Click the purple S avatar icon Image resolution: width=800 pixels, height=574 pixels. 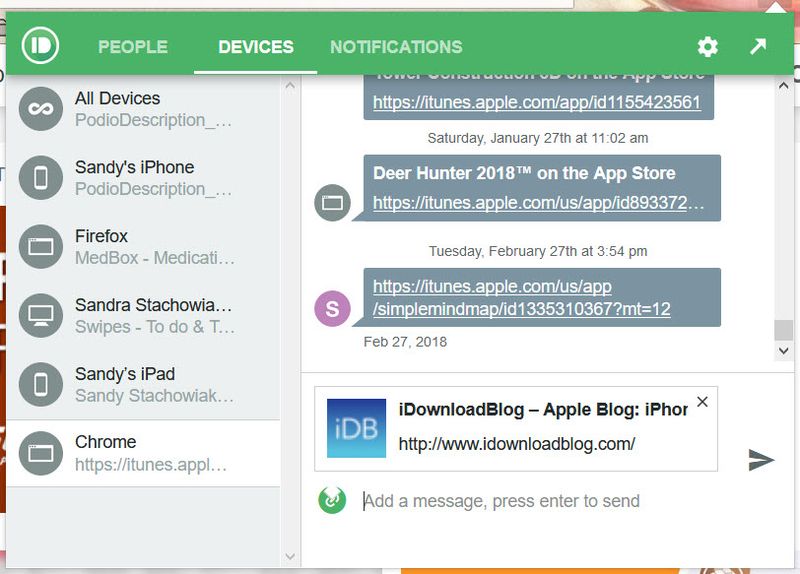tap(332, 308)
